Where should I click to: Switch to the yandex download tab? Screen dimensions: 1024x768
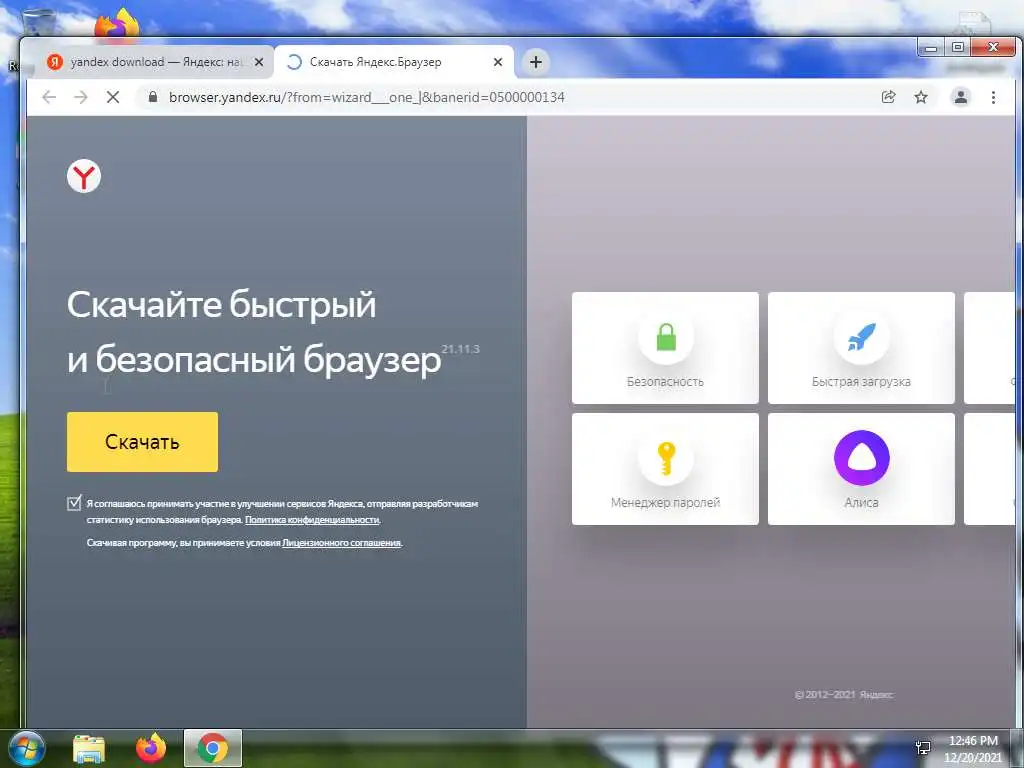(155, 62)
